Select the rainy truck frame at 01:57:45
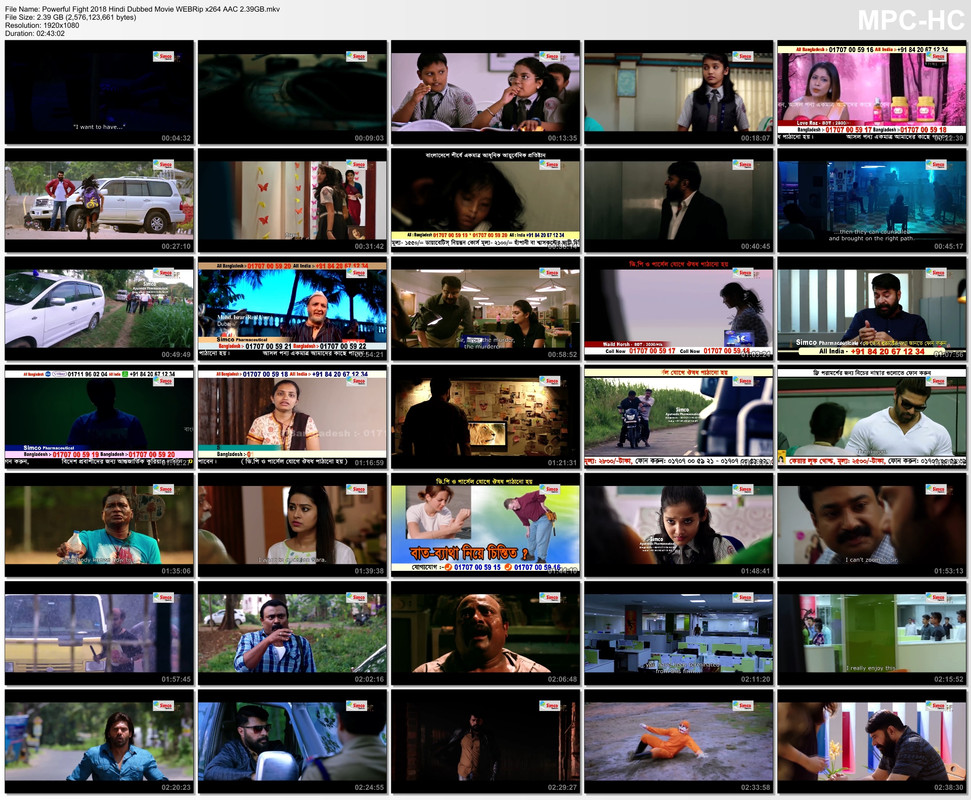Viewport: 971px width, 800px height. point(99,633)
